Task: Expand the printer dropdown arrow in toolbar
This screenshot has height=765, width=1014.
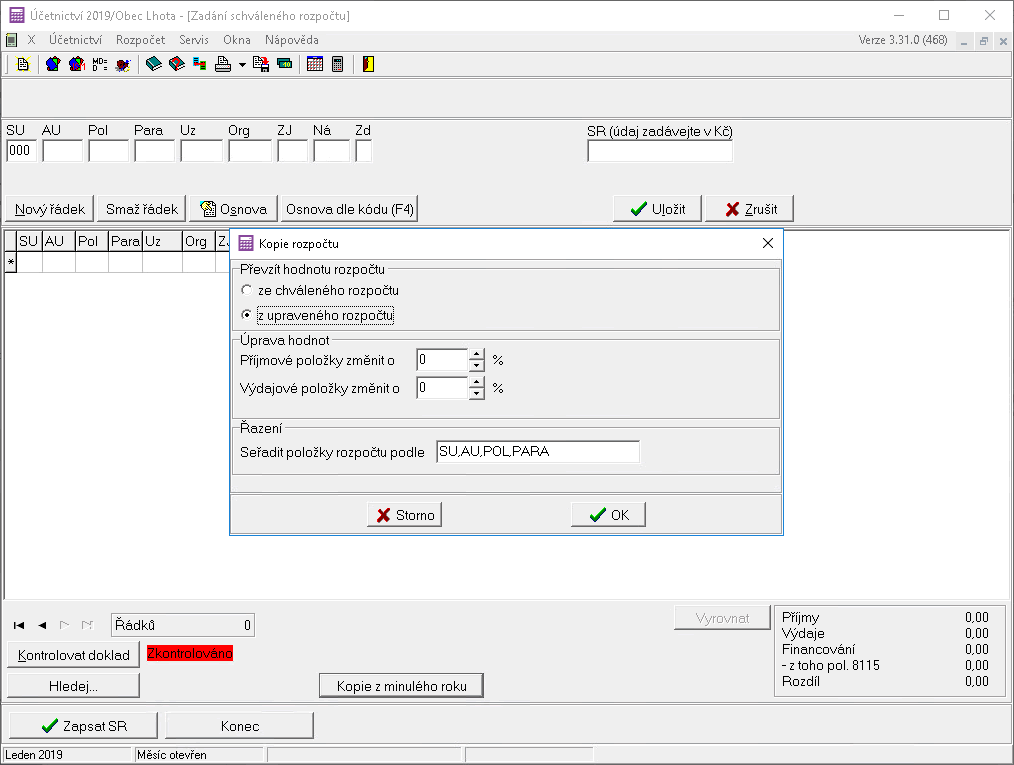Action: 242,65
